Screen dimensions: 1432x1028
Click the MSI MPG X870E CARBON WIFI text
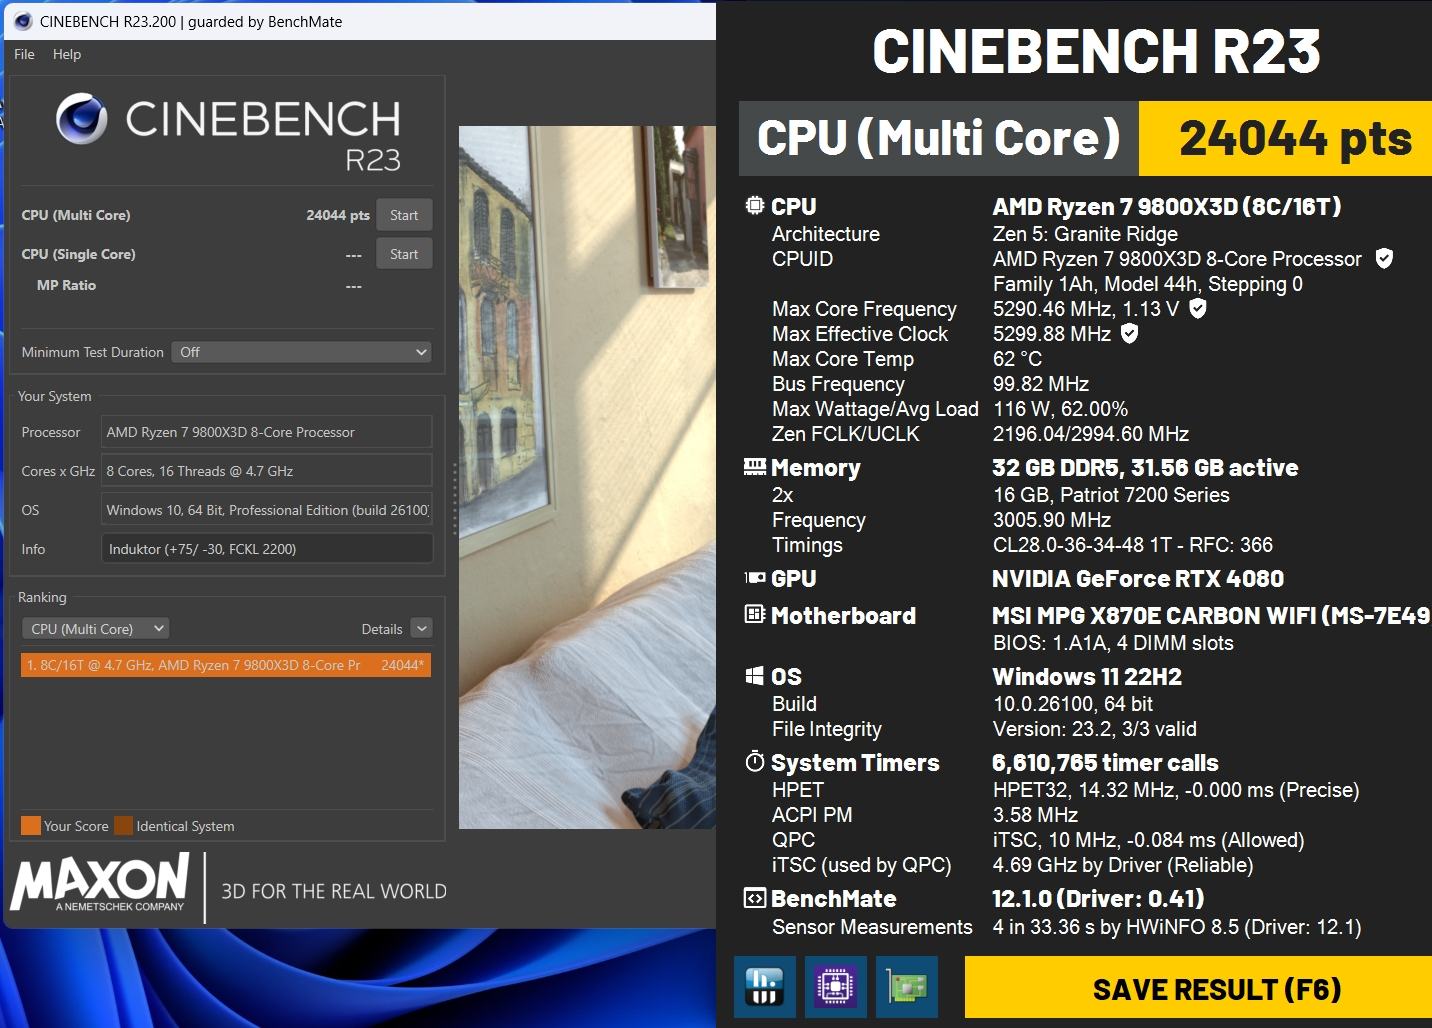tap(1211, 616)
